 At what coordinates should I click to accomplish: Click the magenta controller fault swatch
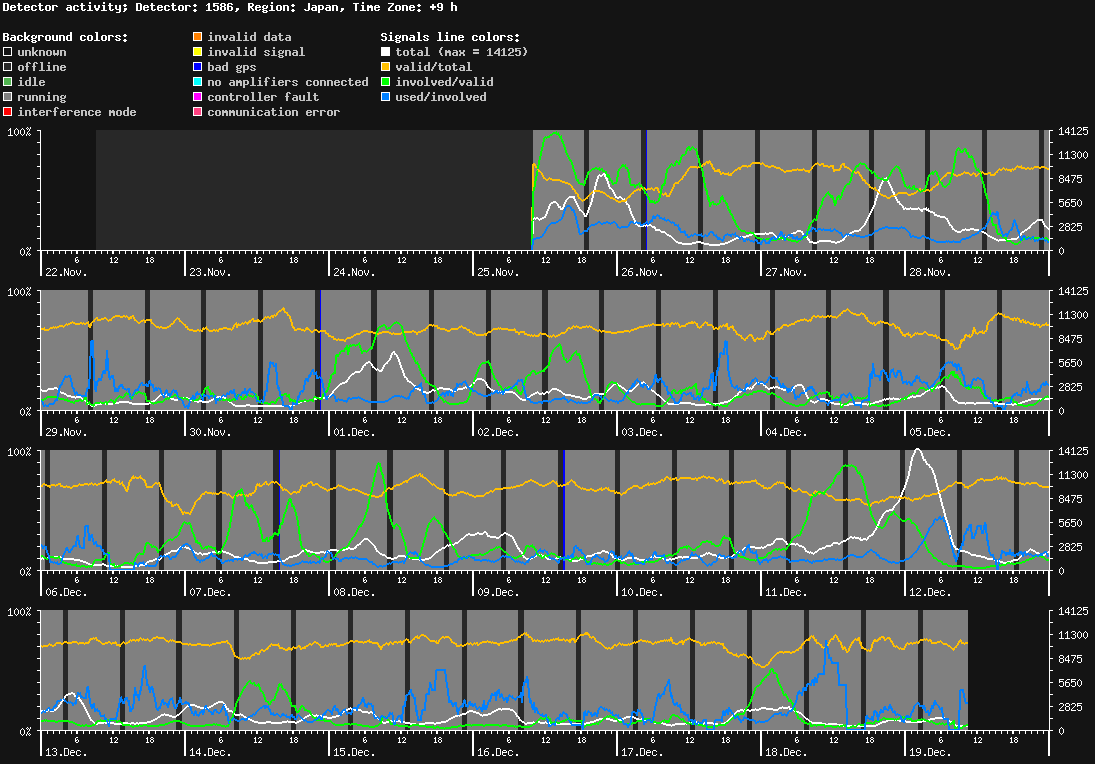coord(197,97)
